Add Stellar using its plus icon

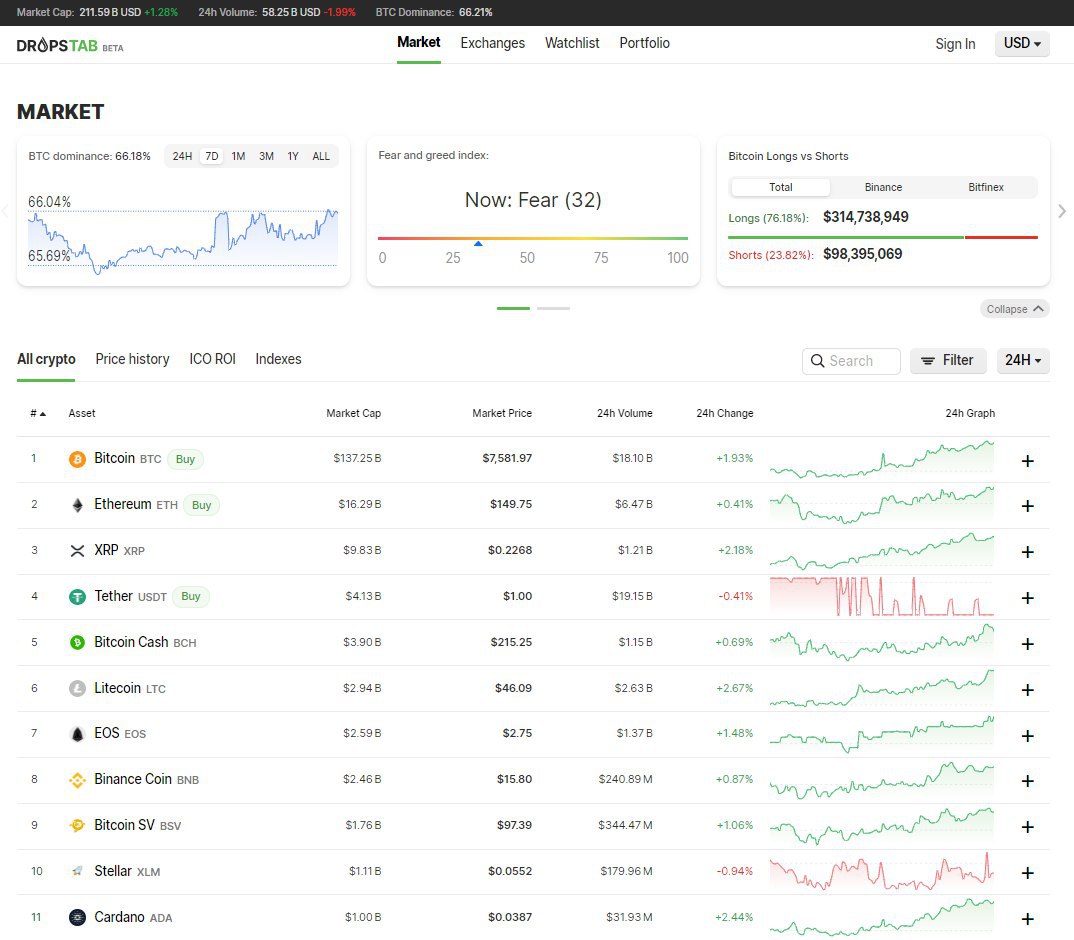click(x=1027, y=873)
